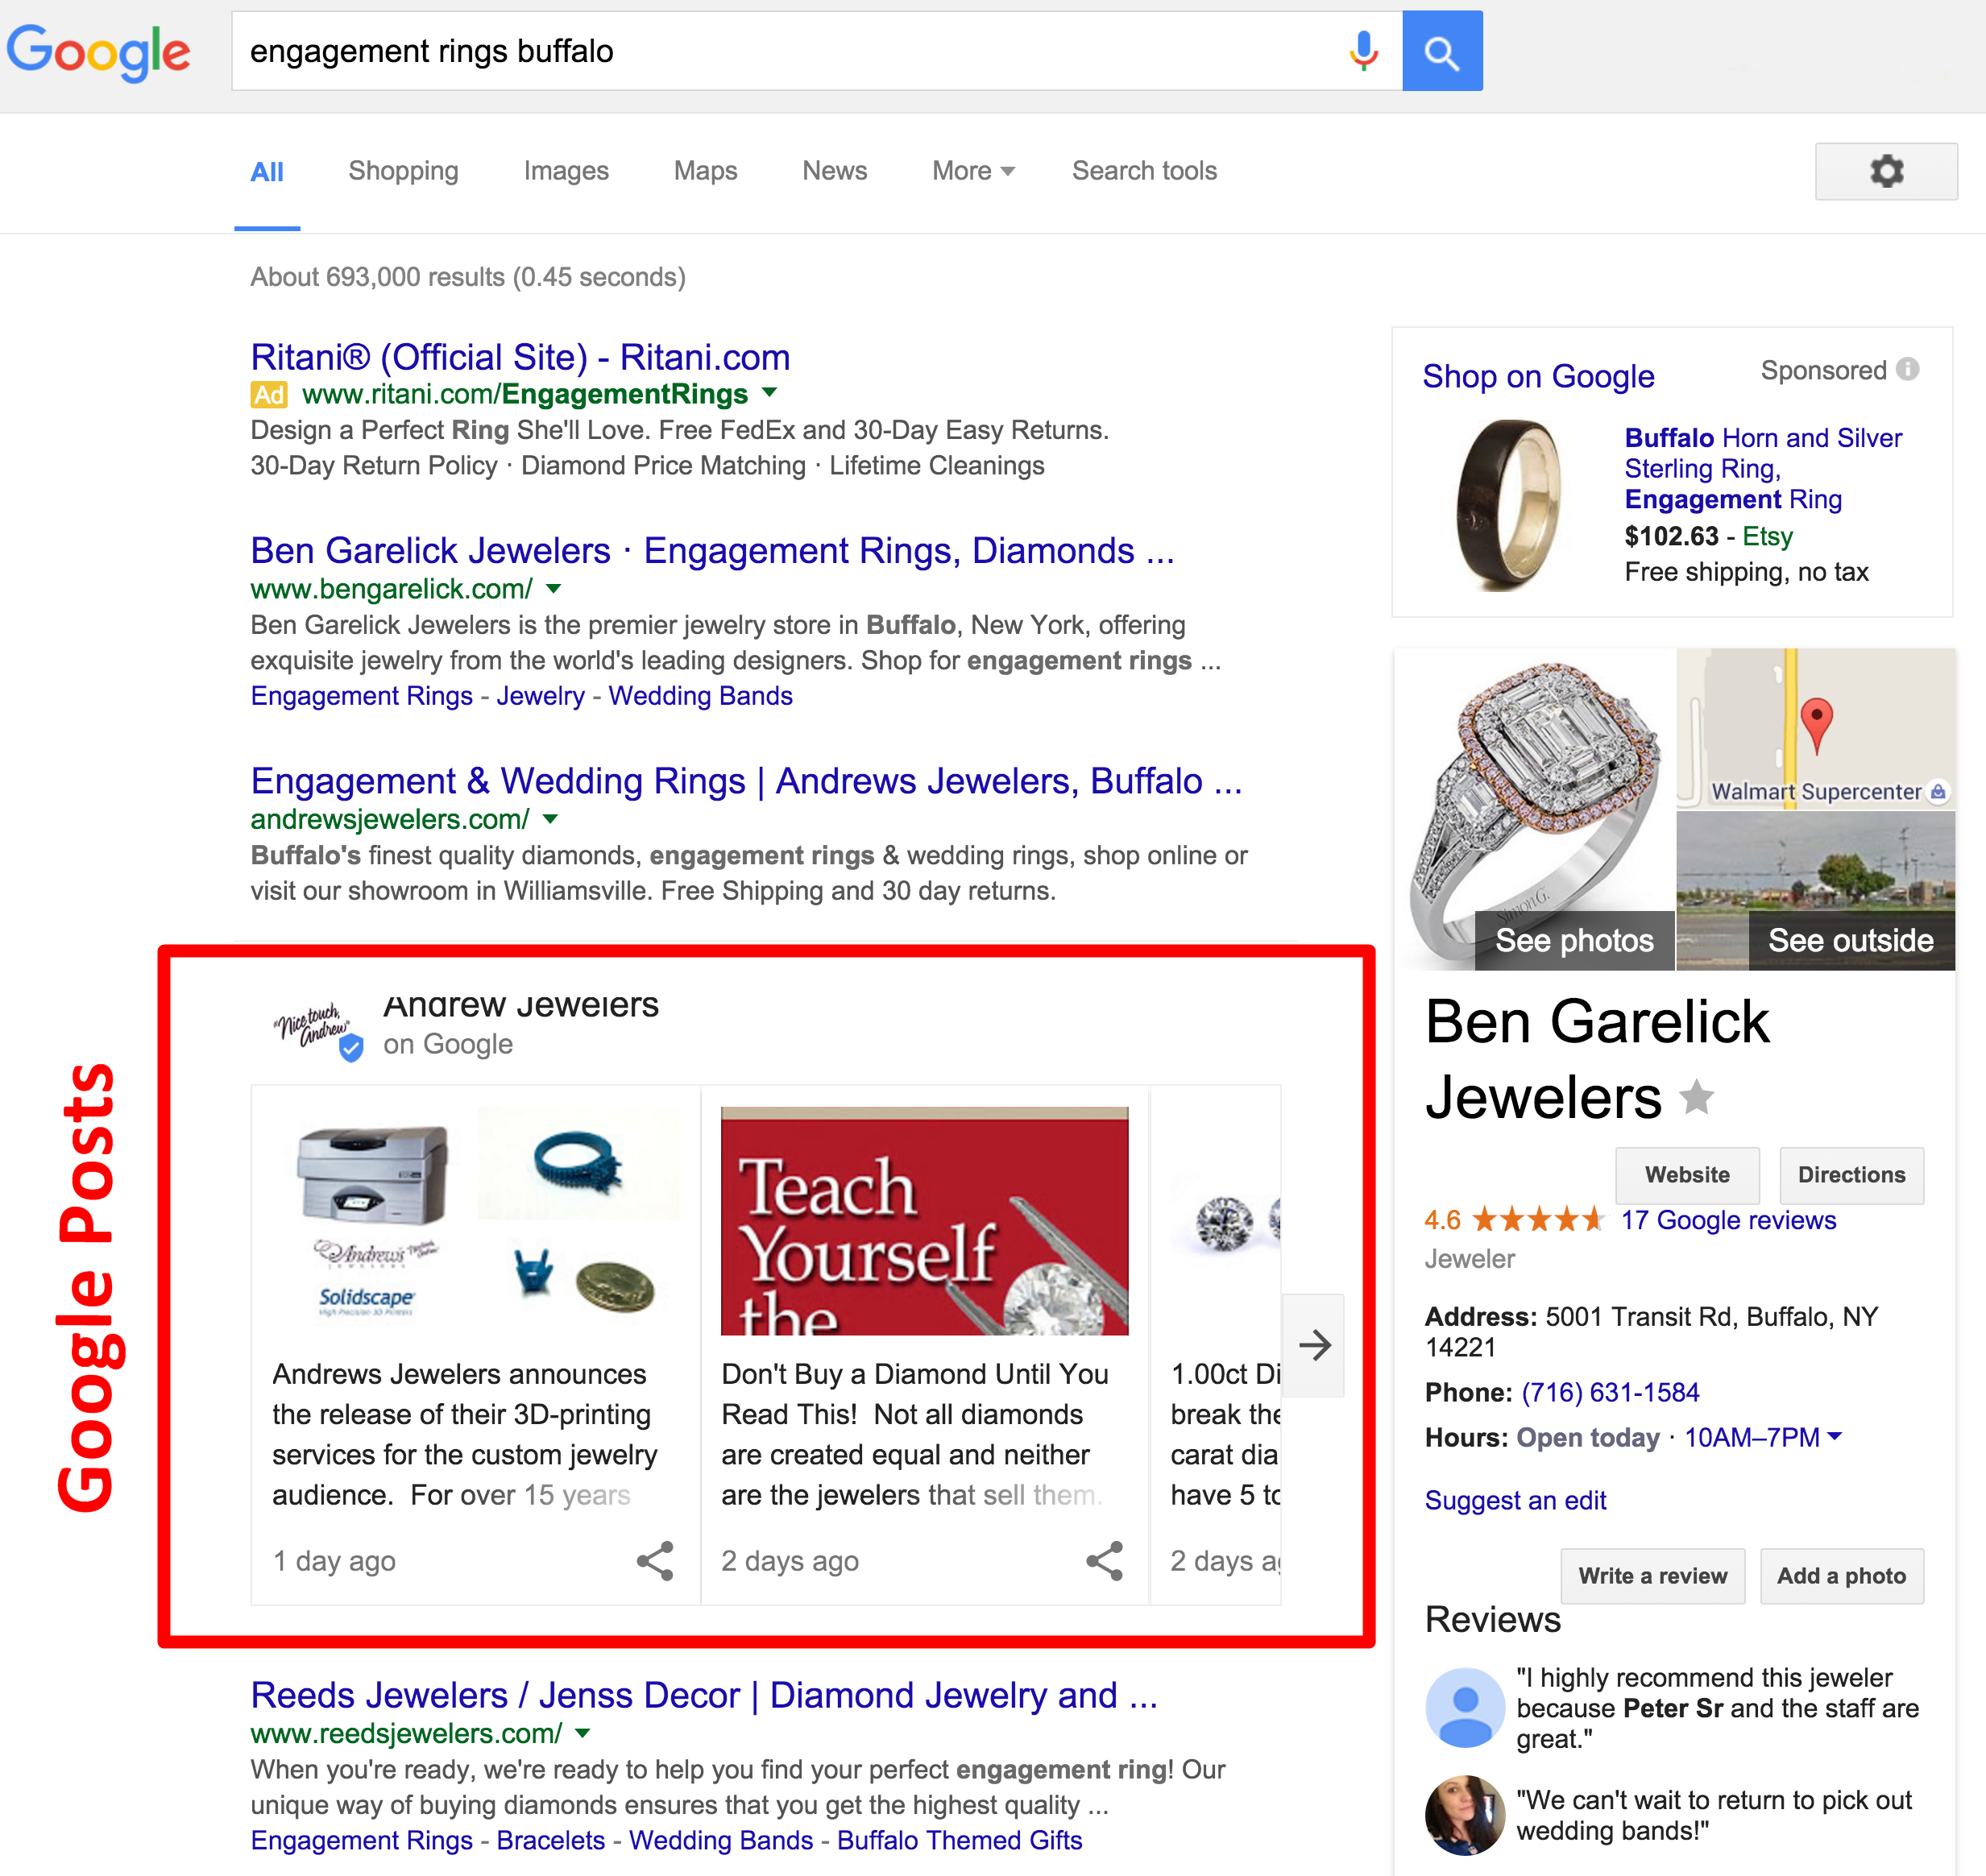Click the microphone voice search icon
This screenshot has width=1986, height=1876.
tap(1363, 51)
